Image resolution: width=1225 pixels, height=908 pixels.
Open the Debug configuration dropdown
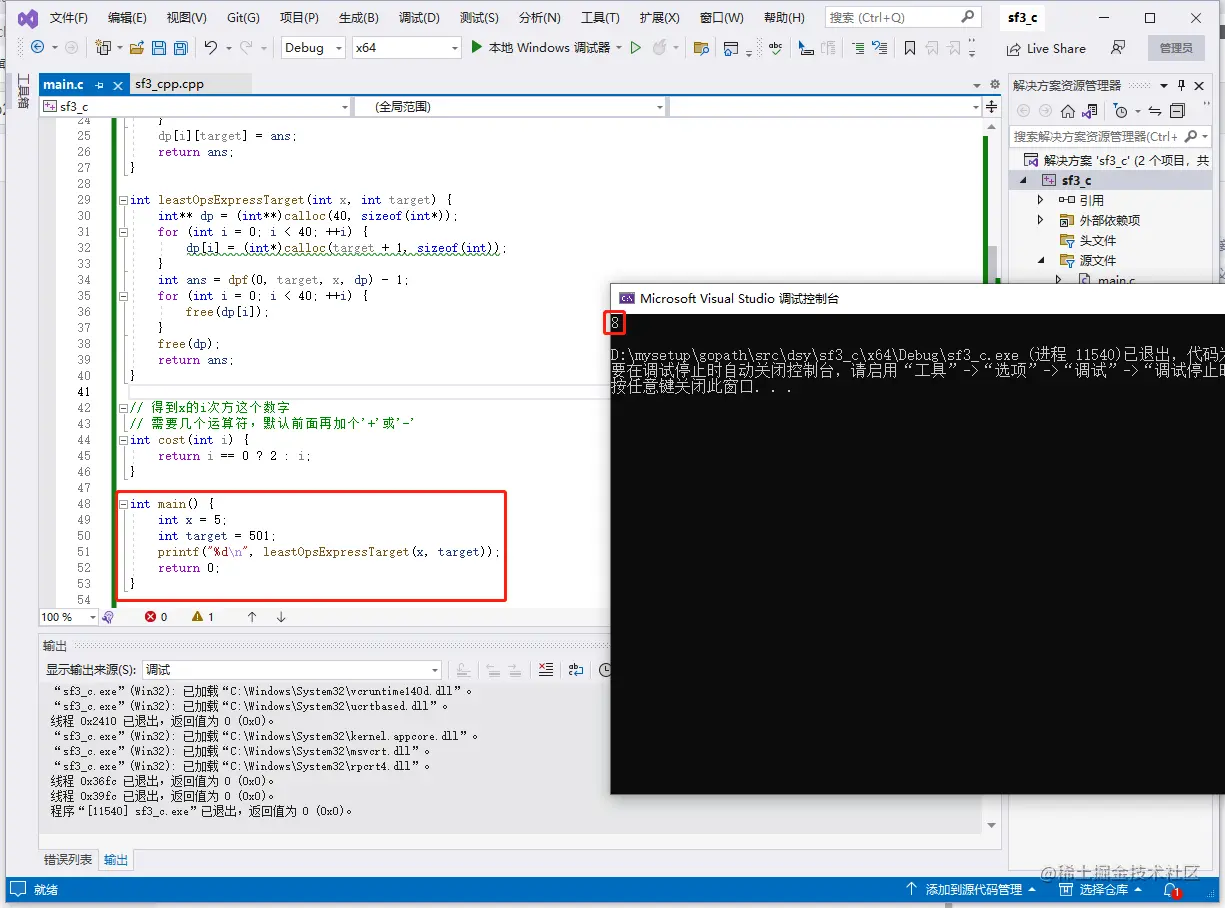tap(312, 47)
